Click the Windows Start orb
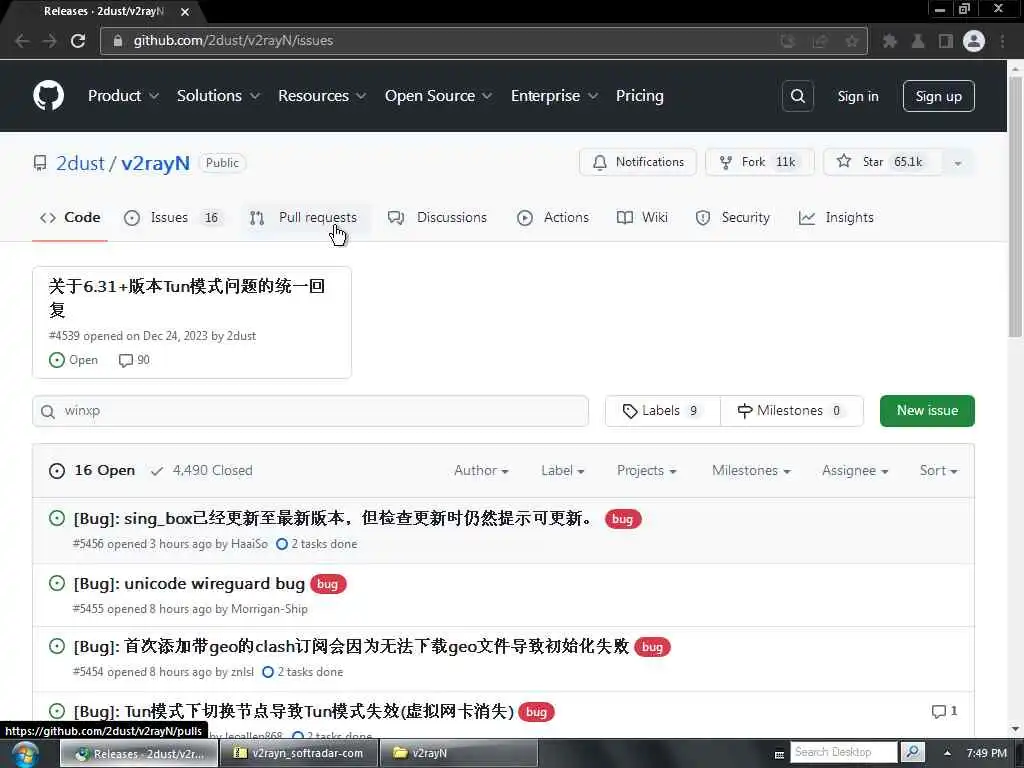The height and width of the screenshot is (768, 1024). coord(24,754)
